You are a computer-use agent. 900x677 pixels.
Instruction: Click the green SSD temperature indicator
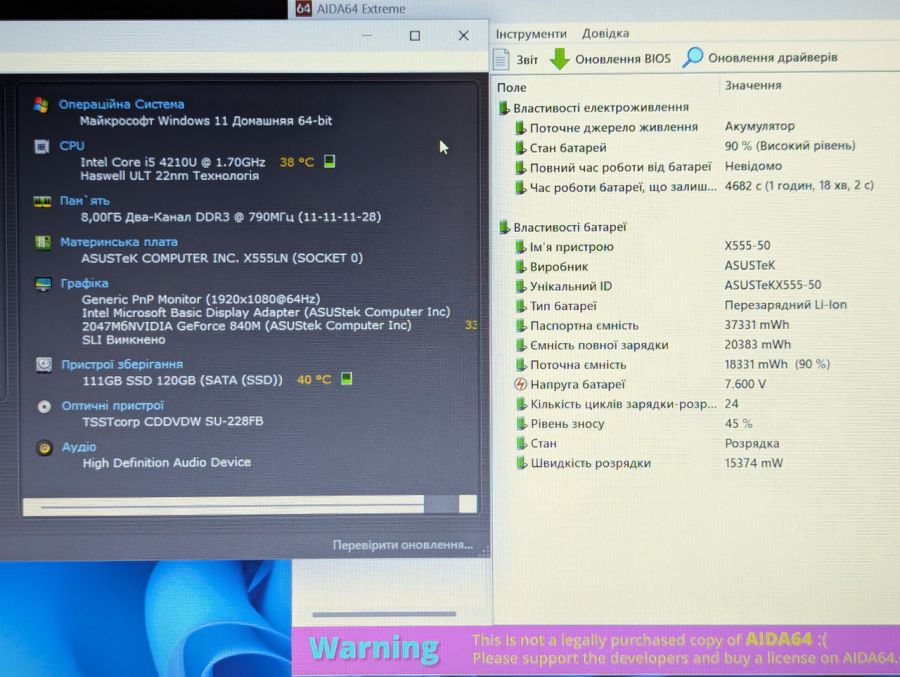point(347,378)
